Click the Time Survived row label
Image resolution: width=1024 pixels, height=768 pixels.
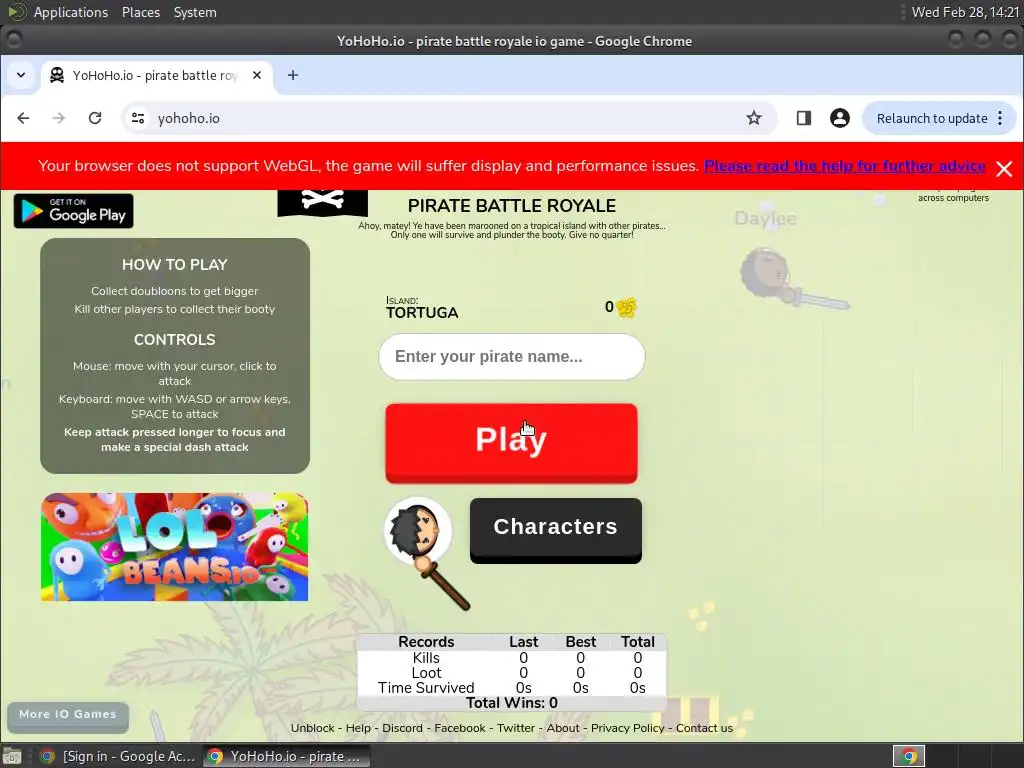(426, 688)
